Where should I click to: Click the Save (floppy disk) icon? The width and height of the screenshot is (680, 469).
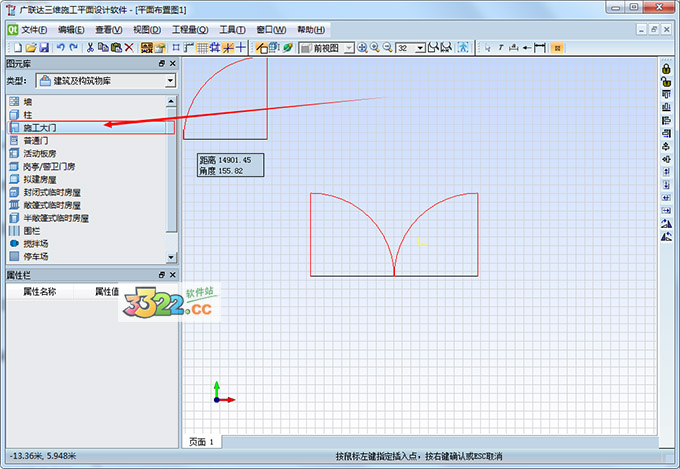point(43,47)
